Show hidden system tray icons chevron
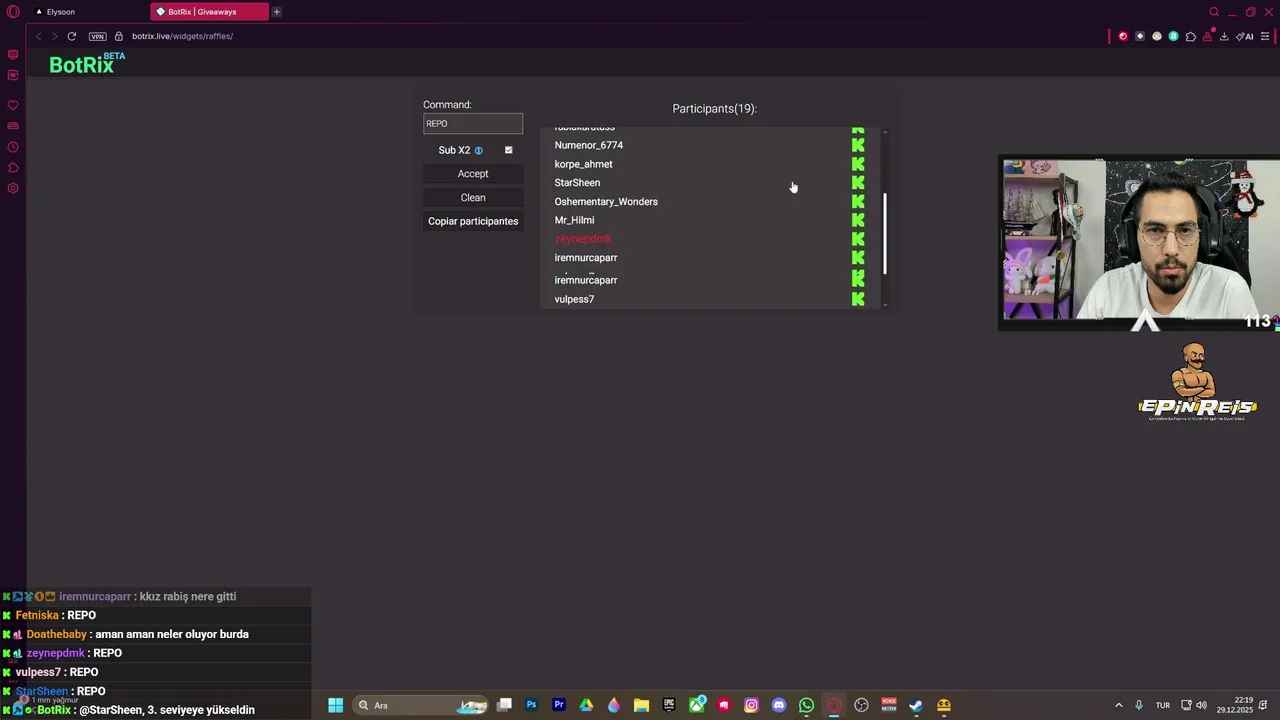This screenshot has width=1280, height=720. (1119, 705)
